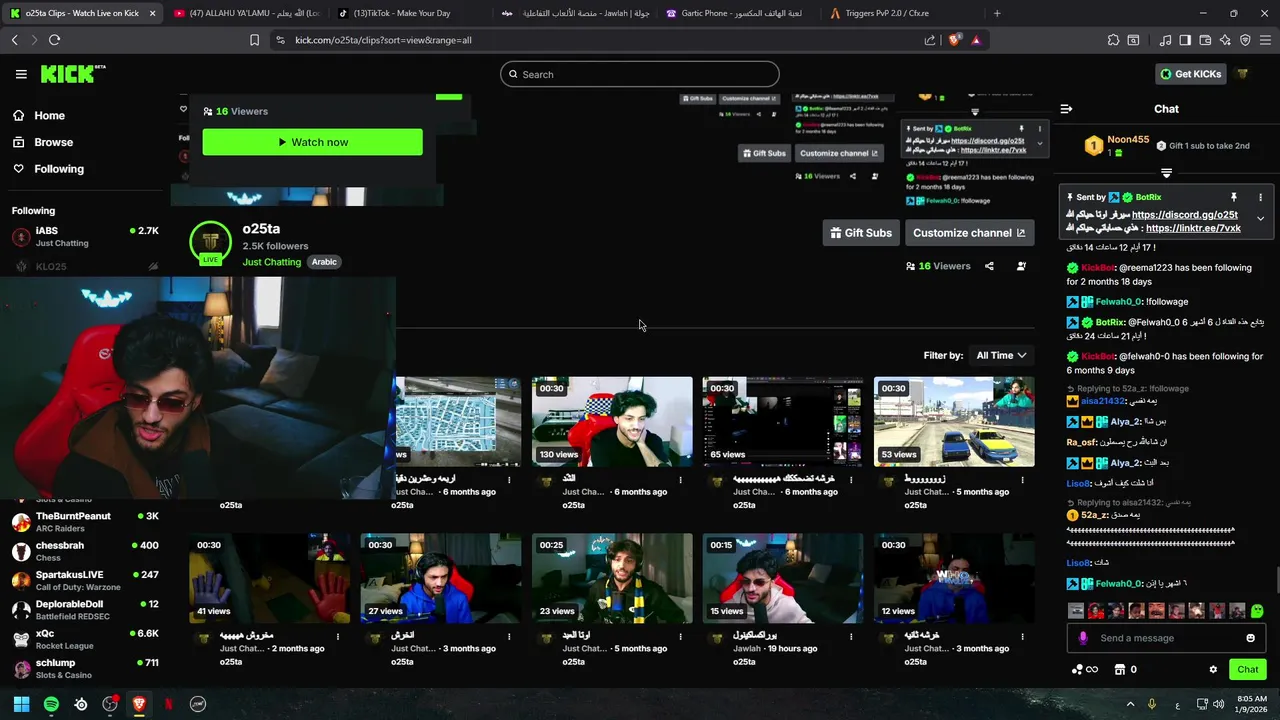Click the purple microphone in chat input
The image size is (1280, 720).
tap(1083, 638)
